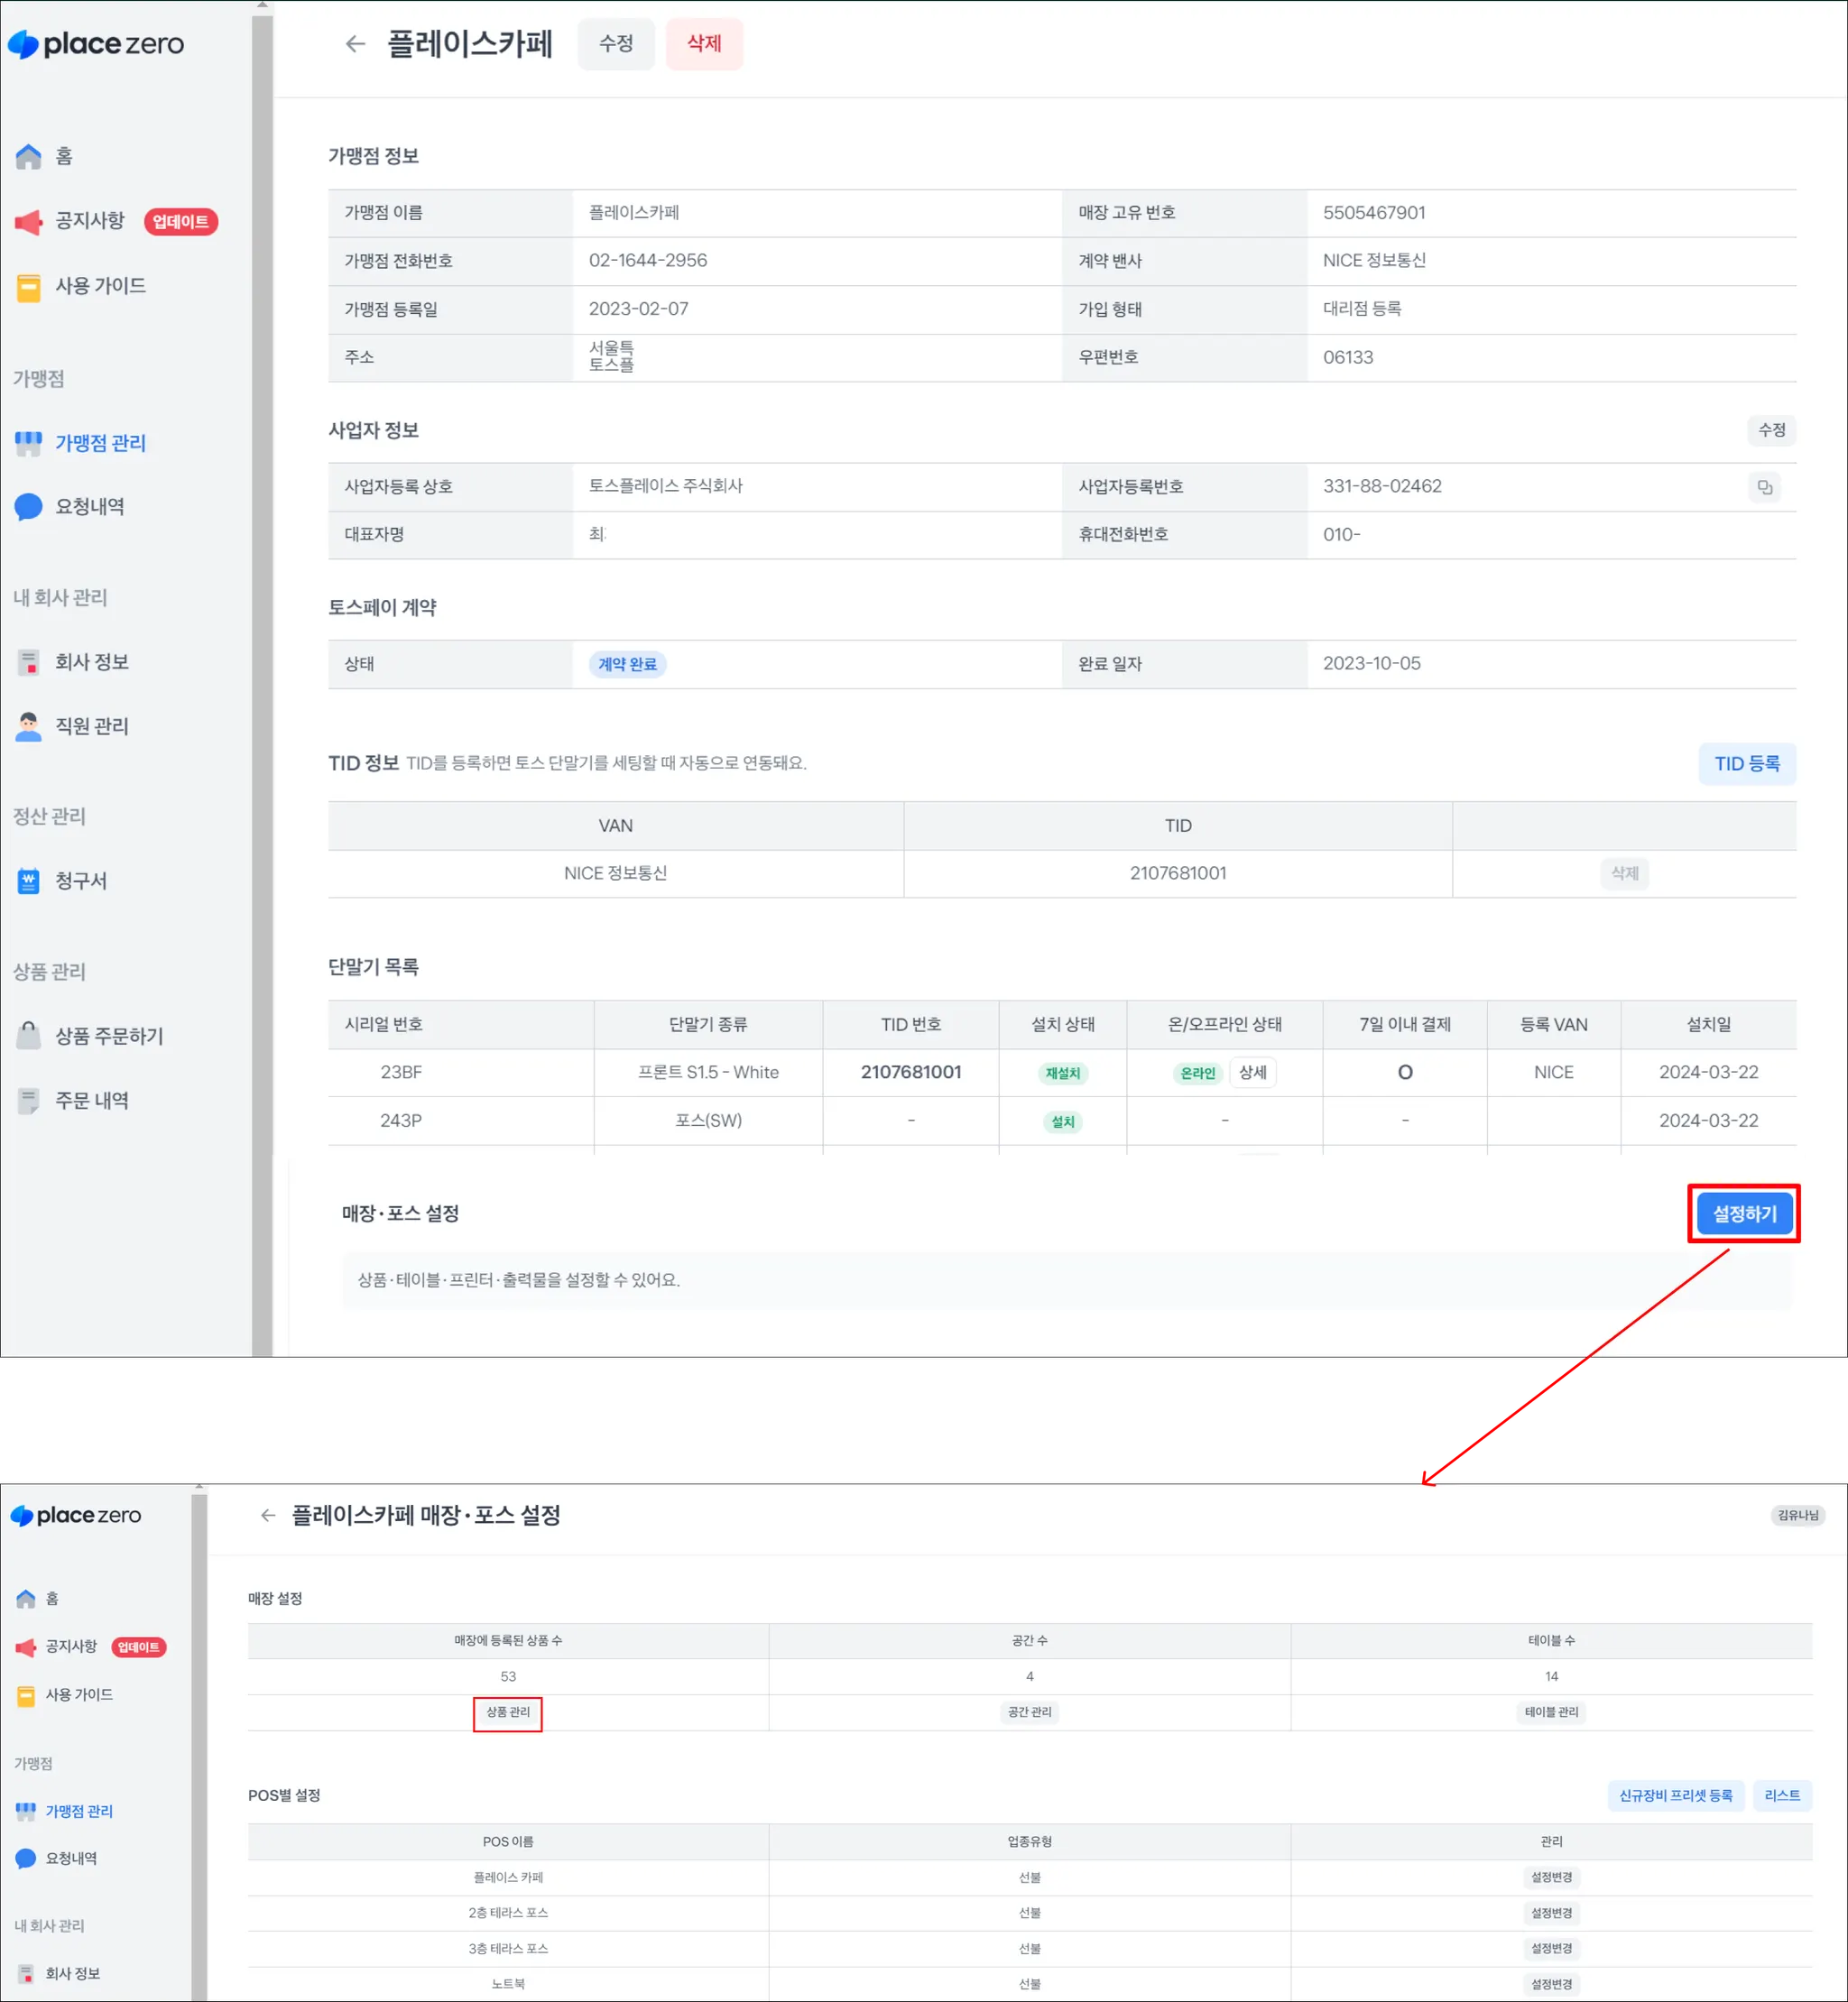Click 신규장비 프리셋 등록 button
Image resolution: width=1848 pixels, height=2002 pixels.
[1675, 1796]
